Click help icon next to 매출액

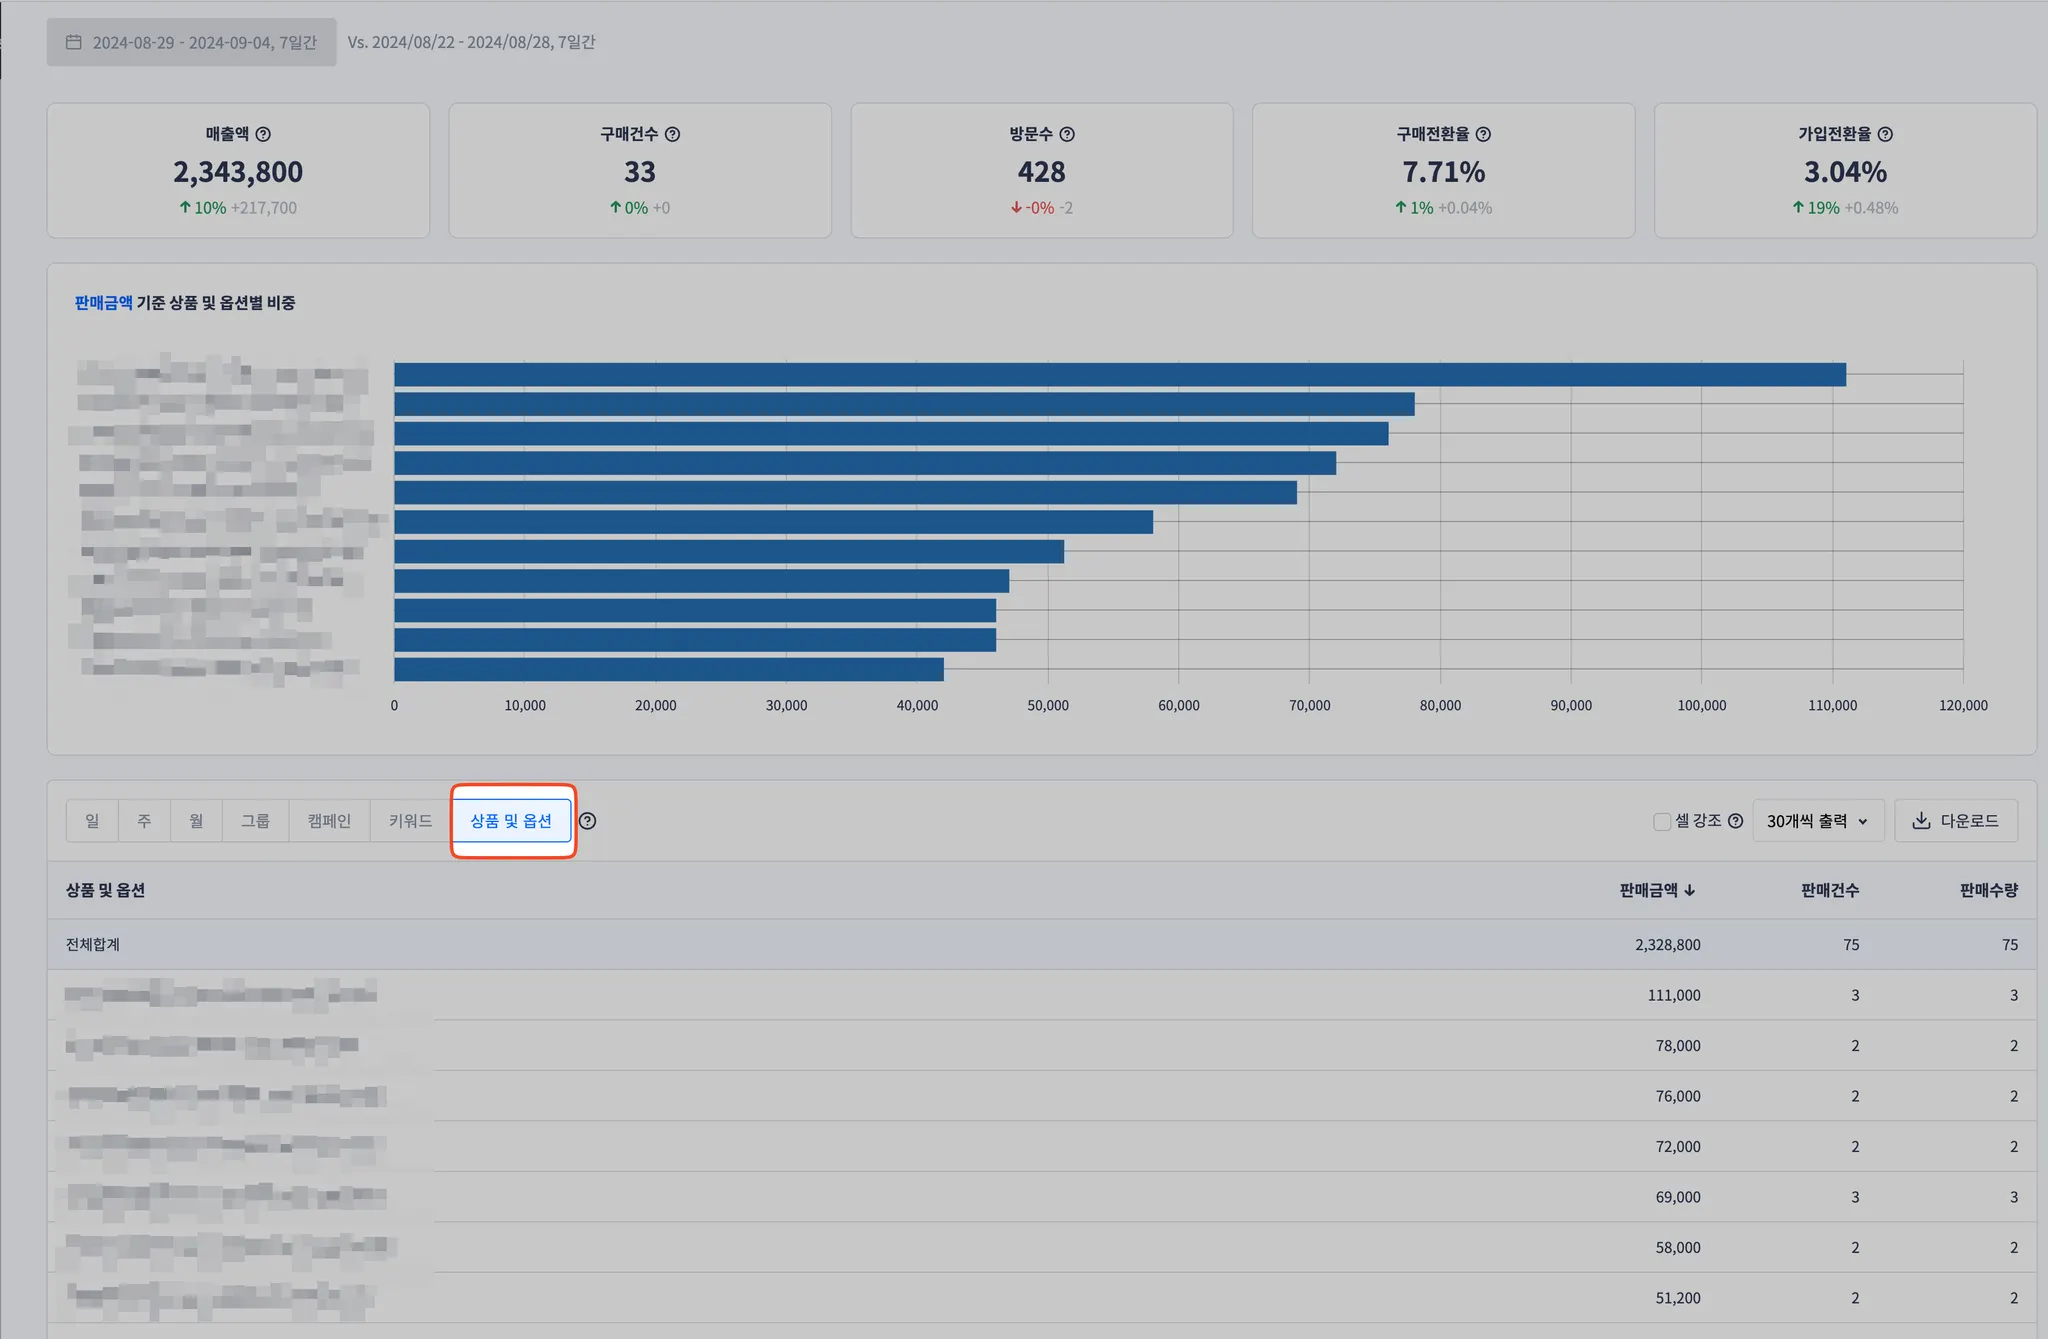point(263,134)
